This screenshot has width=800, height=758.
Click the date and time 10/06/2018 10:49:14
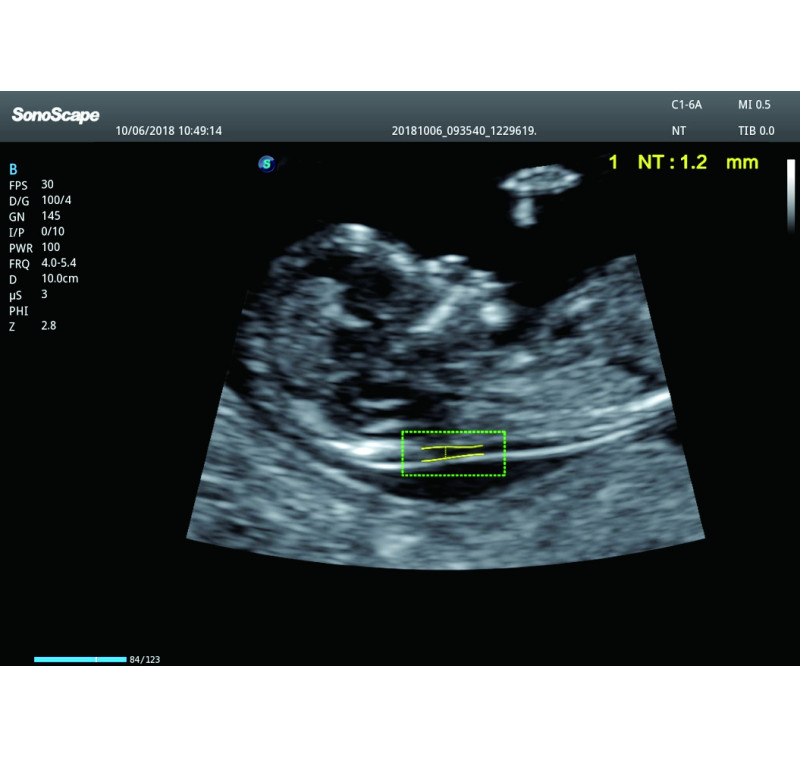pyautogui.click(x=169, y=131)
